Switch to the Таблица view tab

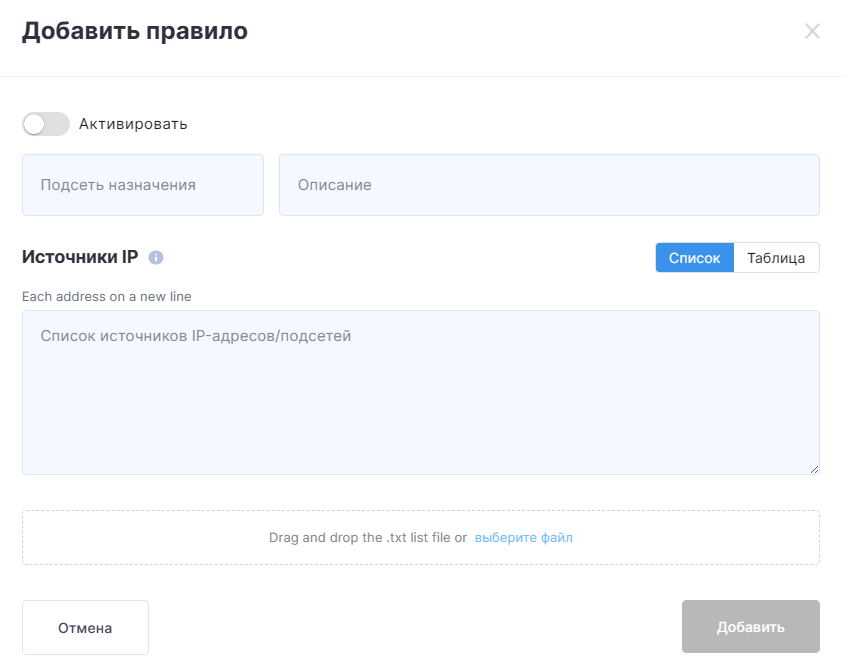pyautogui.click(x=776, y=258)
